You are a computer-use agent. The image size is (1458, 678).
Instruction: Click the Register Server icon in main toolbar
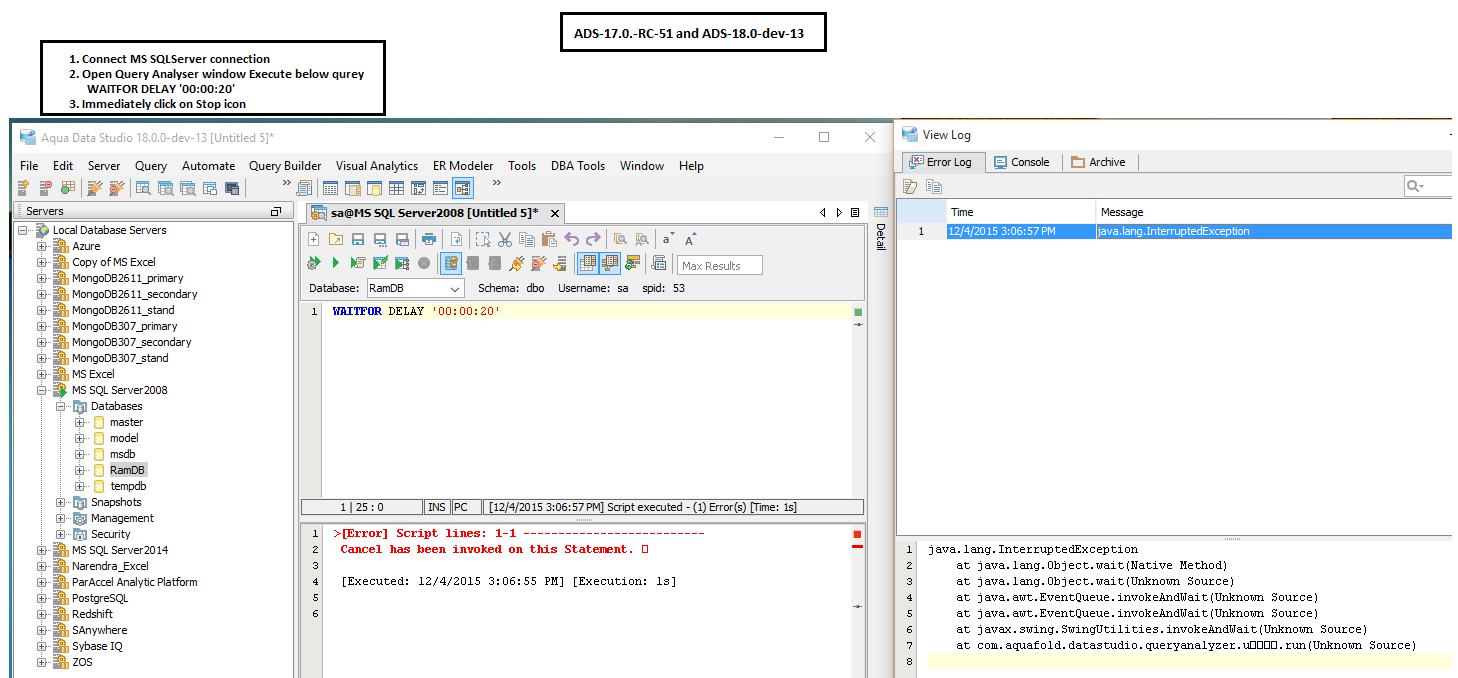coord(22,187)
